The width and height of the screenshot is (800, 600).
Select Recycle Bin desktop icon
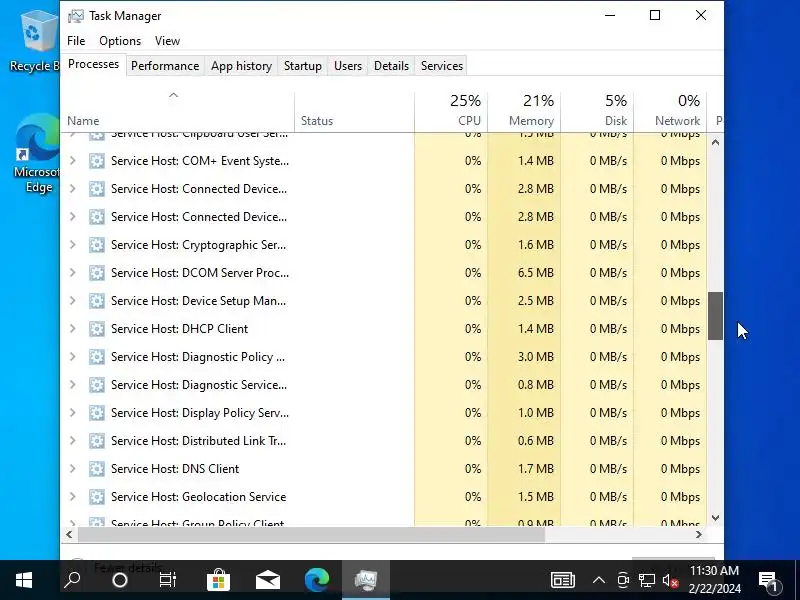pyautogui.click(x=35, y=43)
